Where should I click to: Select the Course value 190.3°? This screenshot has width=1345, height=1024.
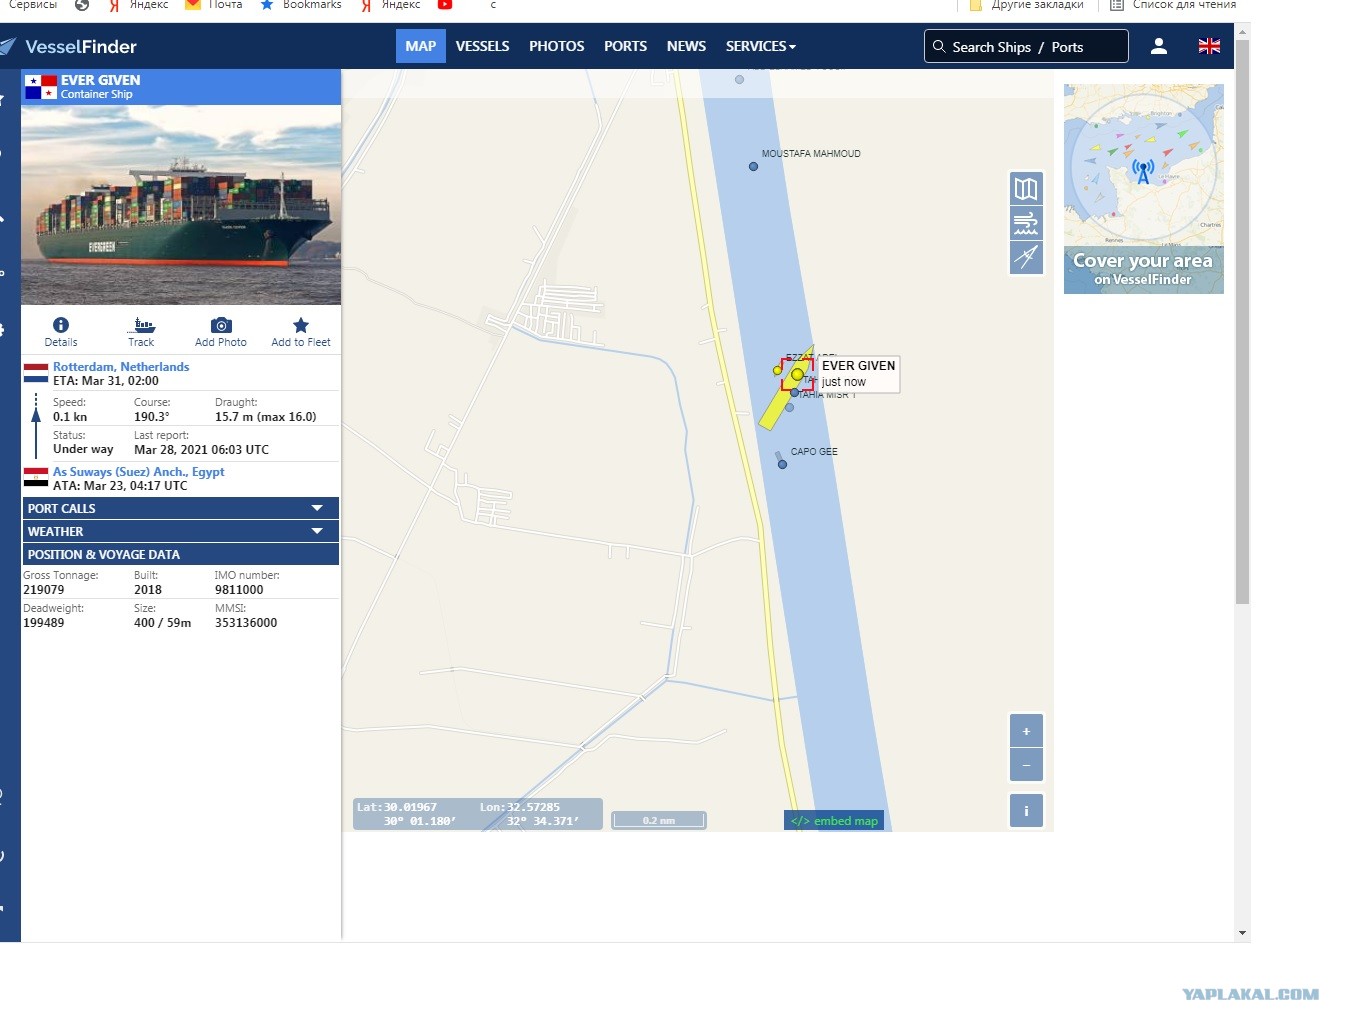tap(152, 417)
